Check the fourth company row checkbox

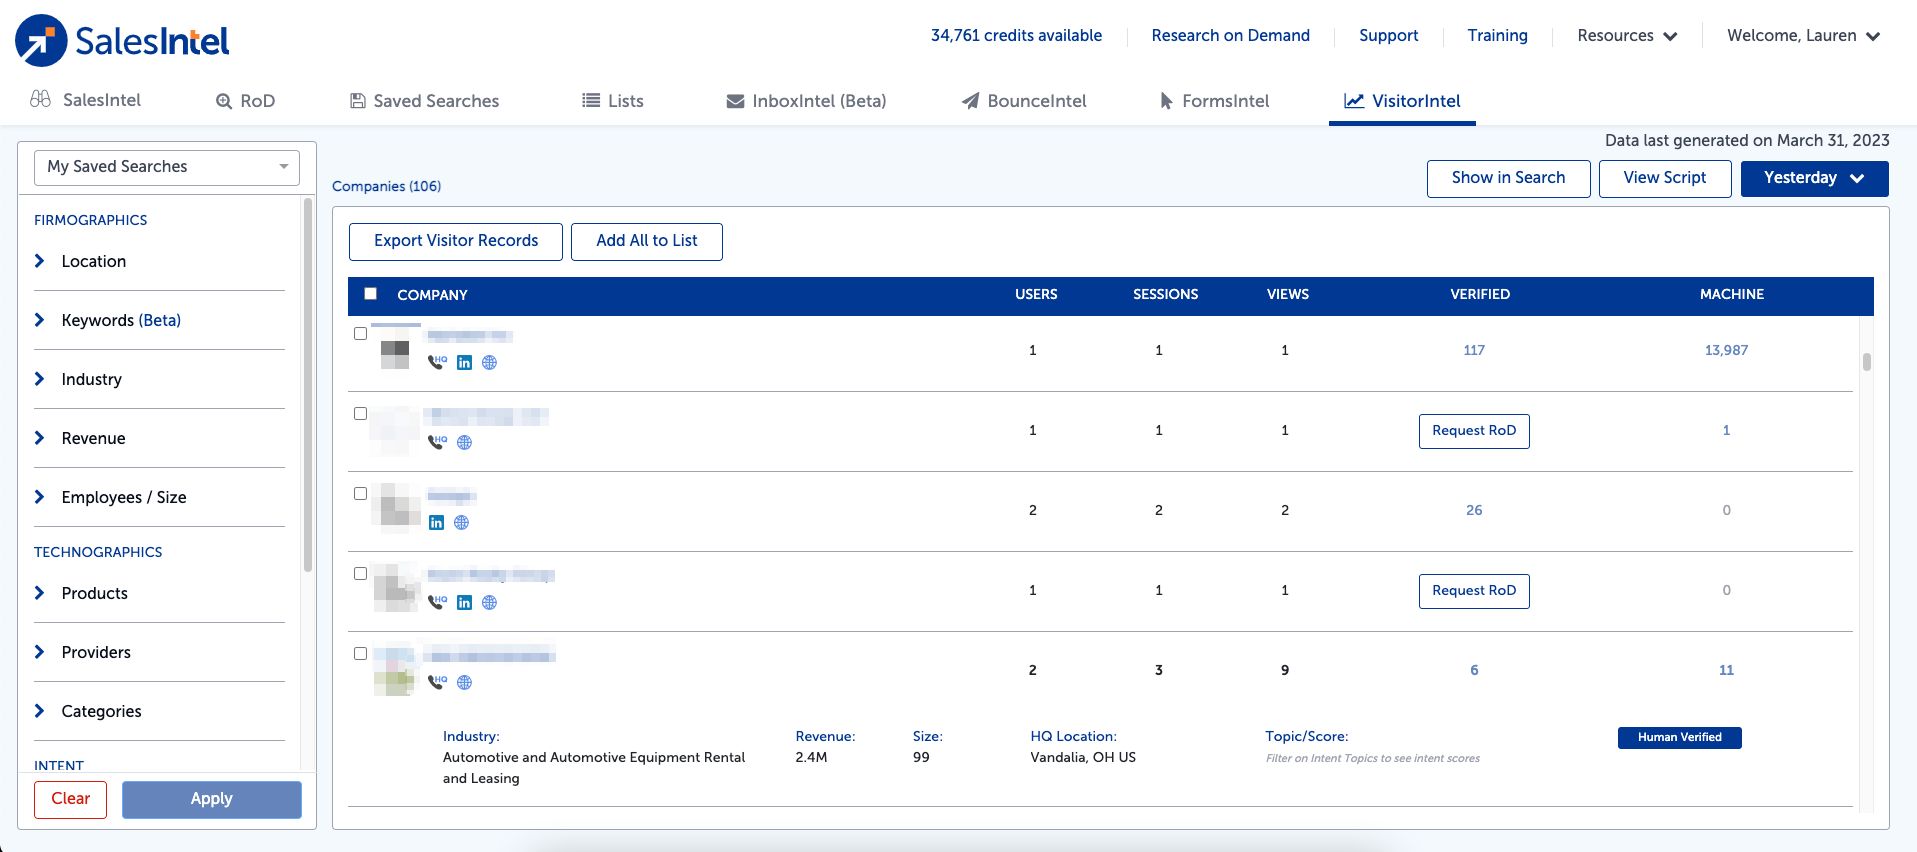(360, 574)
